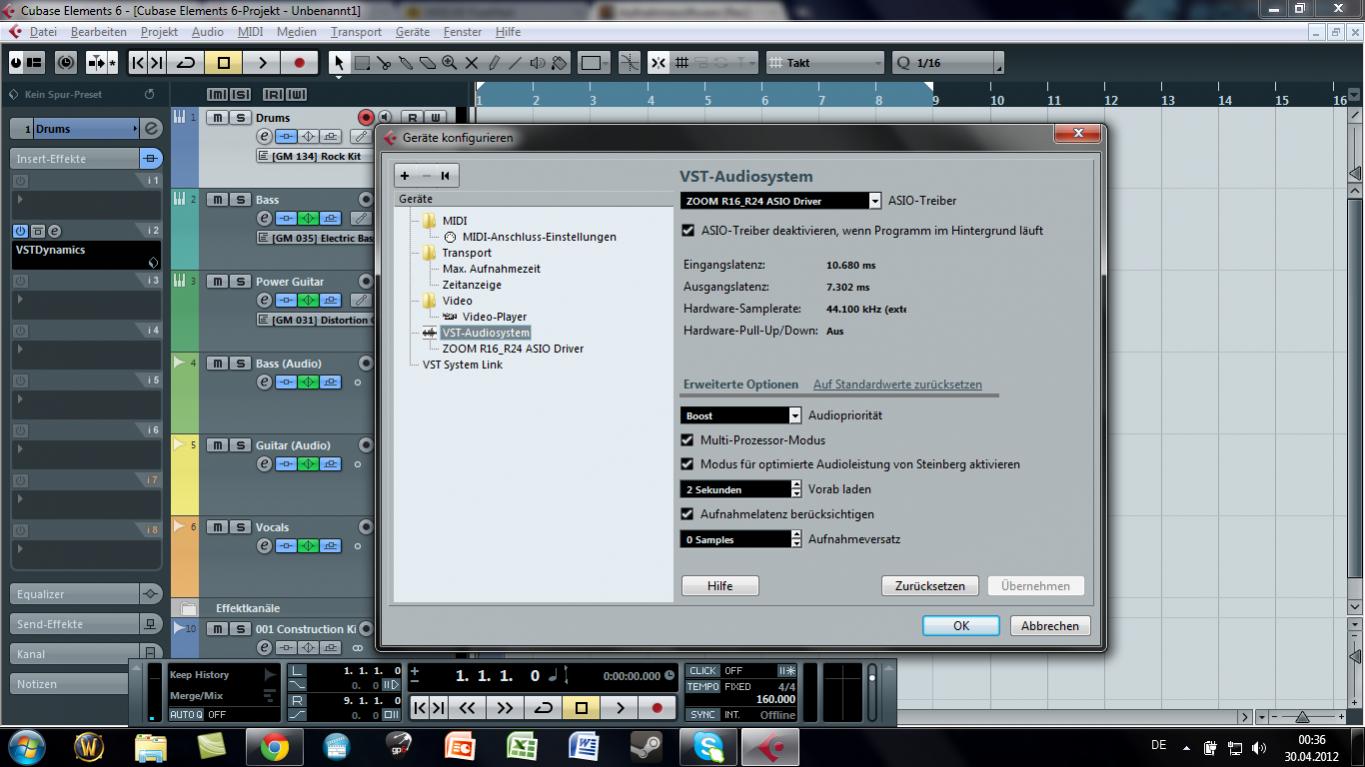
Task: Open Google Chrome from the taskbar
Action: (274, 746)
